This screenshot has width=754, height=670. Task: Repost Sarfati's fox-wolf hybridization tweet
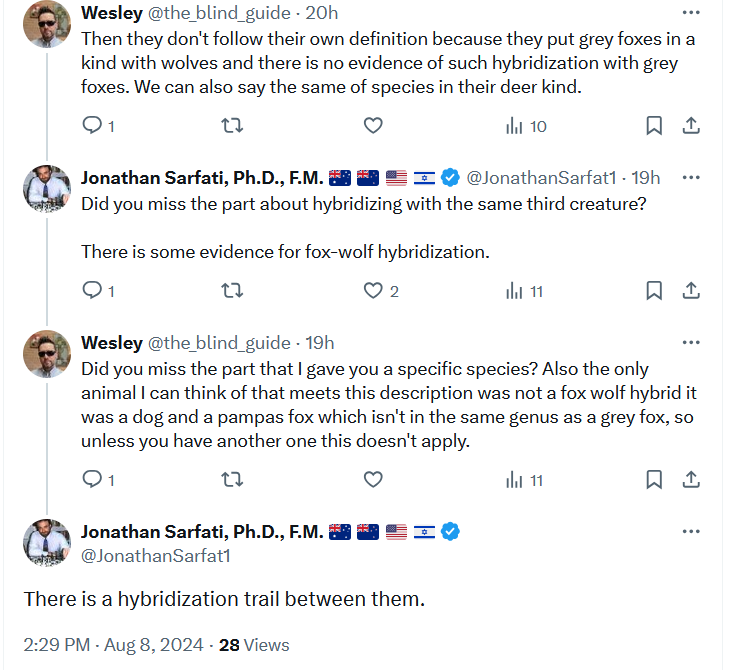231,291
